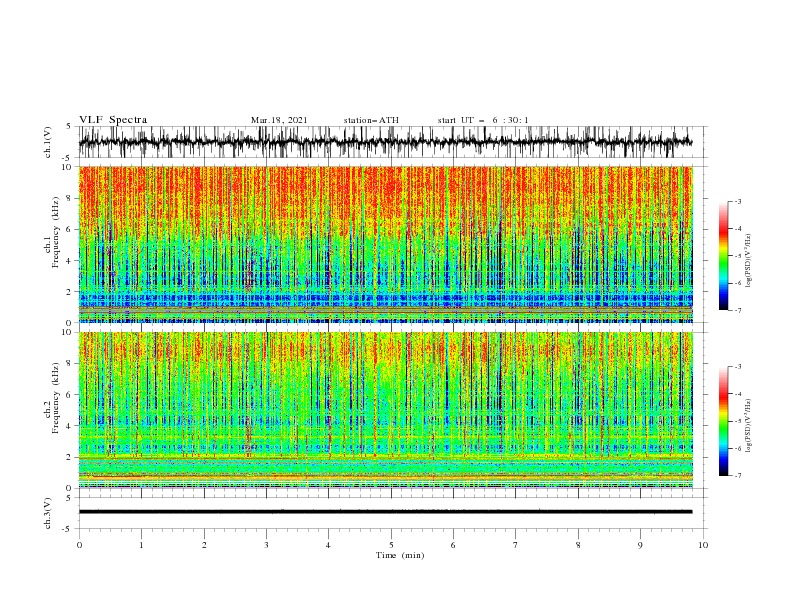Click the "-3" tick on ch.1 color bar
792x612 pixels.
tap(738, 201)
